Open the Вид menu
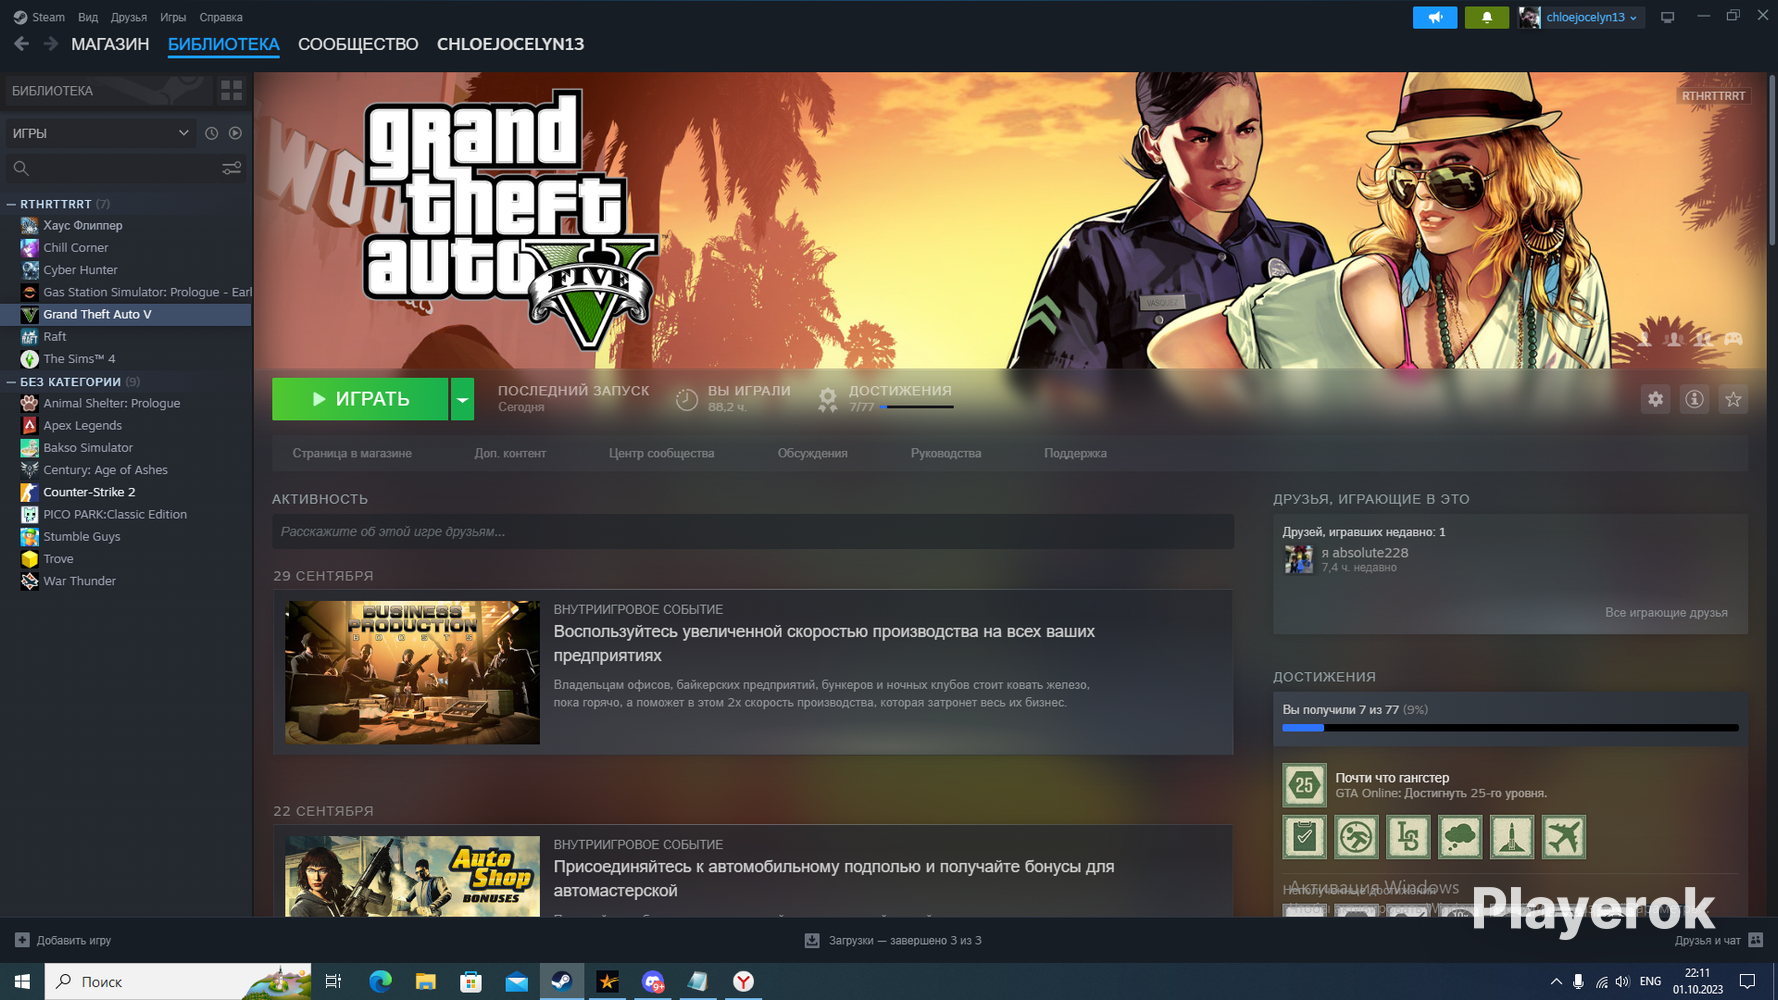1778x1000 pixels. [x=88, y=17]
